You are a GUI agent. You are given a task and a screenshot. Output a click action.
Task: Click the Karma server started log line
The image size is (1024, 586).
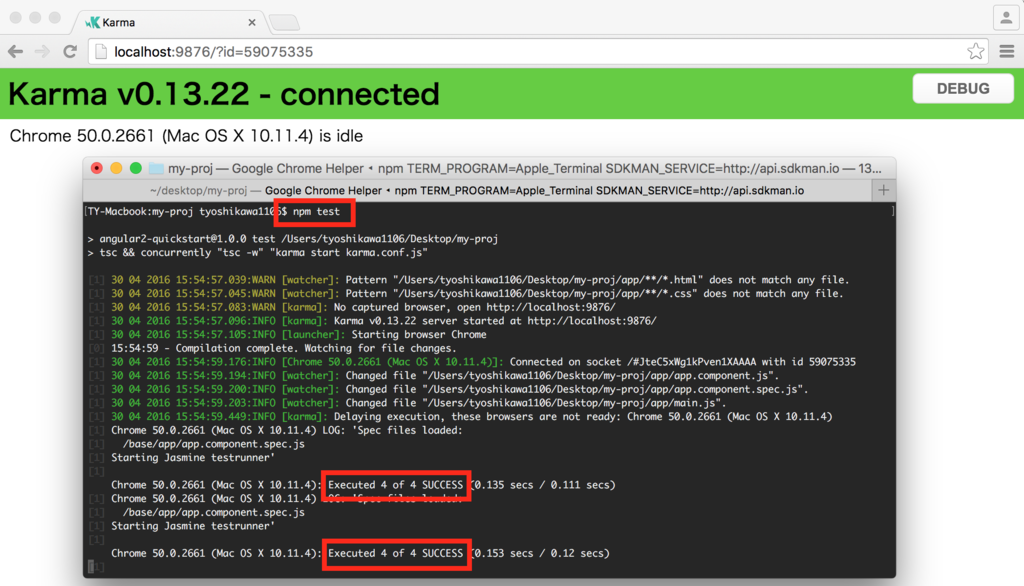pos(373,321)
